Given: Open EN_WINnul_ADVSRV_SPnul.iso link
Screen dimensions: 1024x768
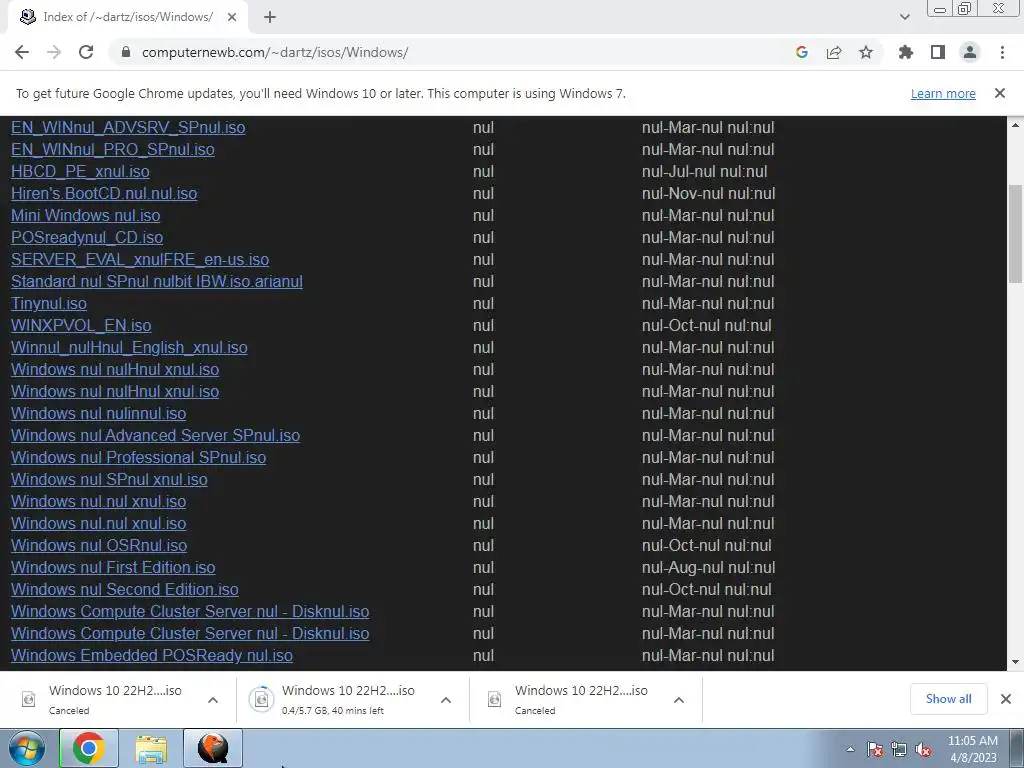Looking at the screenshot, I should pos(128,127).
